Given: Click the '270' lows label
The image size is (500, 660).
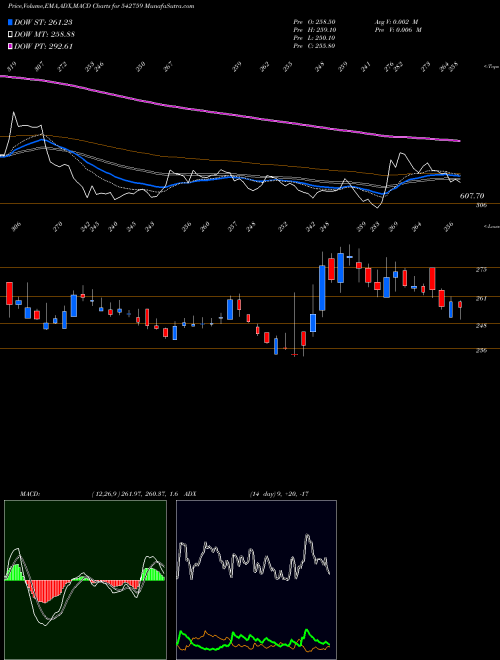Looking at the screenshot, I should click(58, 227).
